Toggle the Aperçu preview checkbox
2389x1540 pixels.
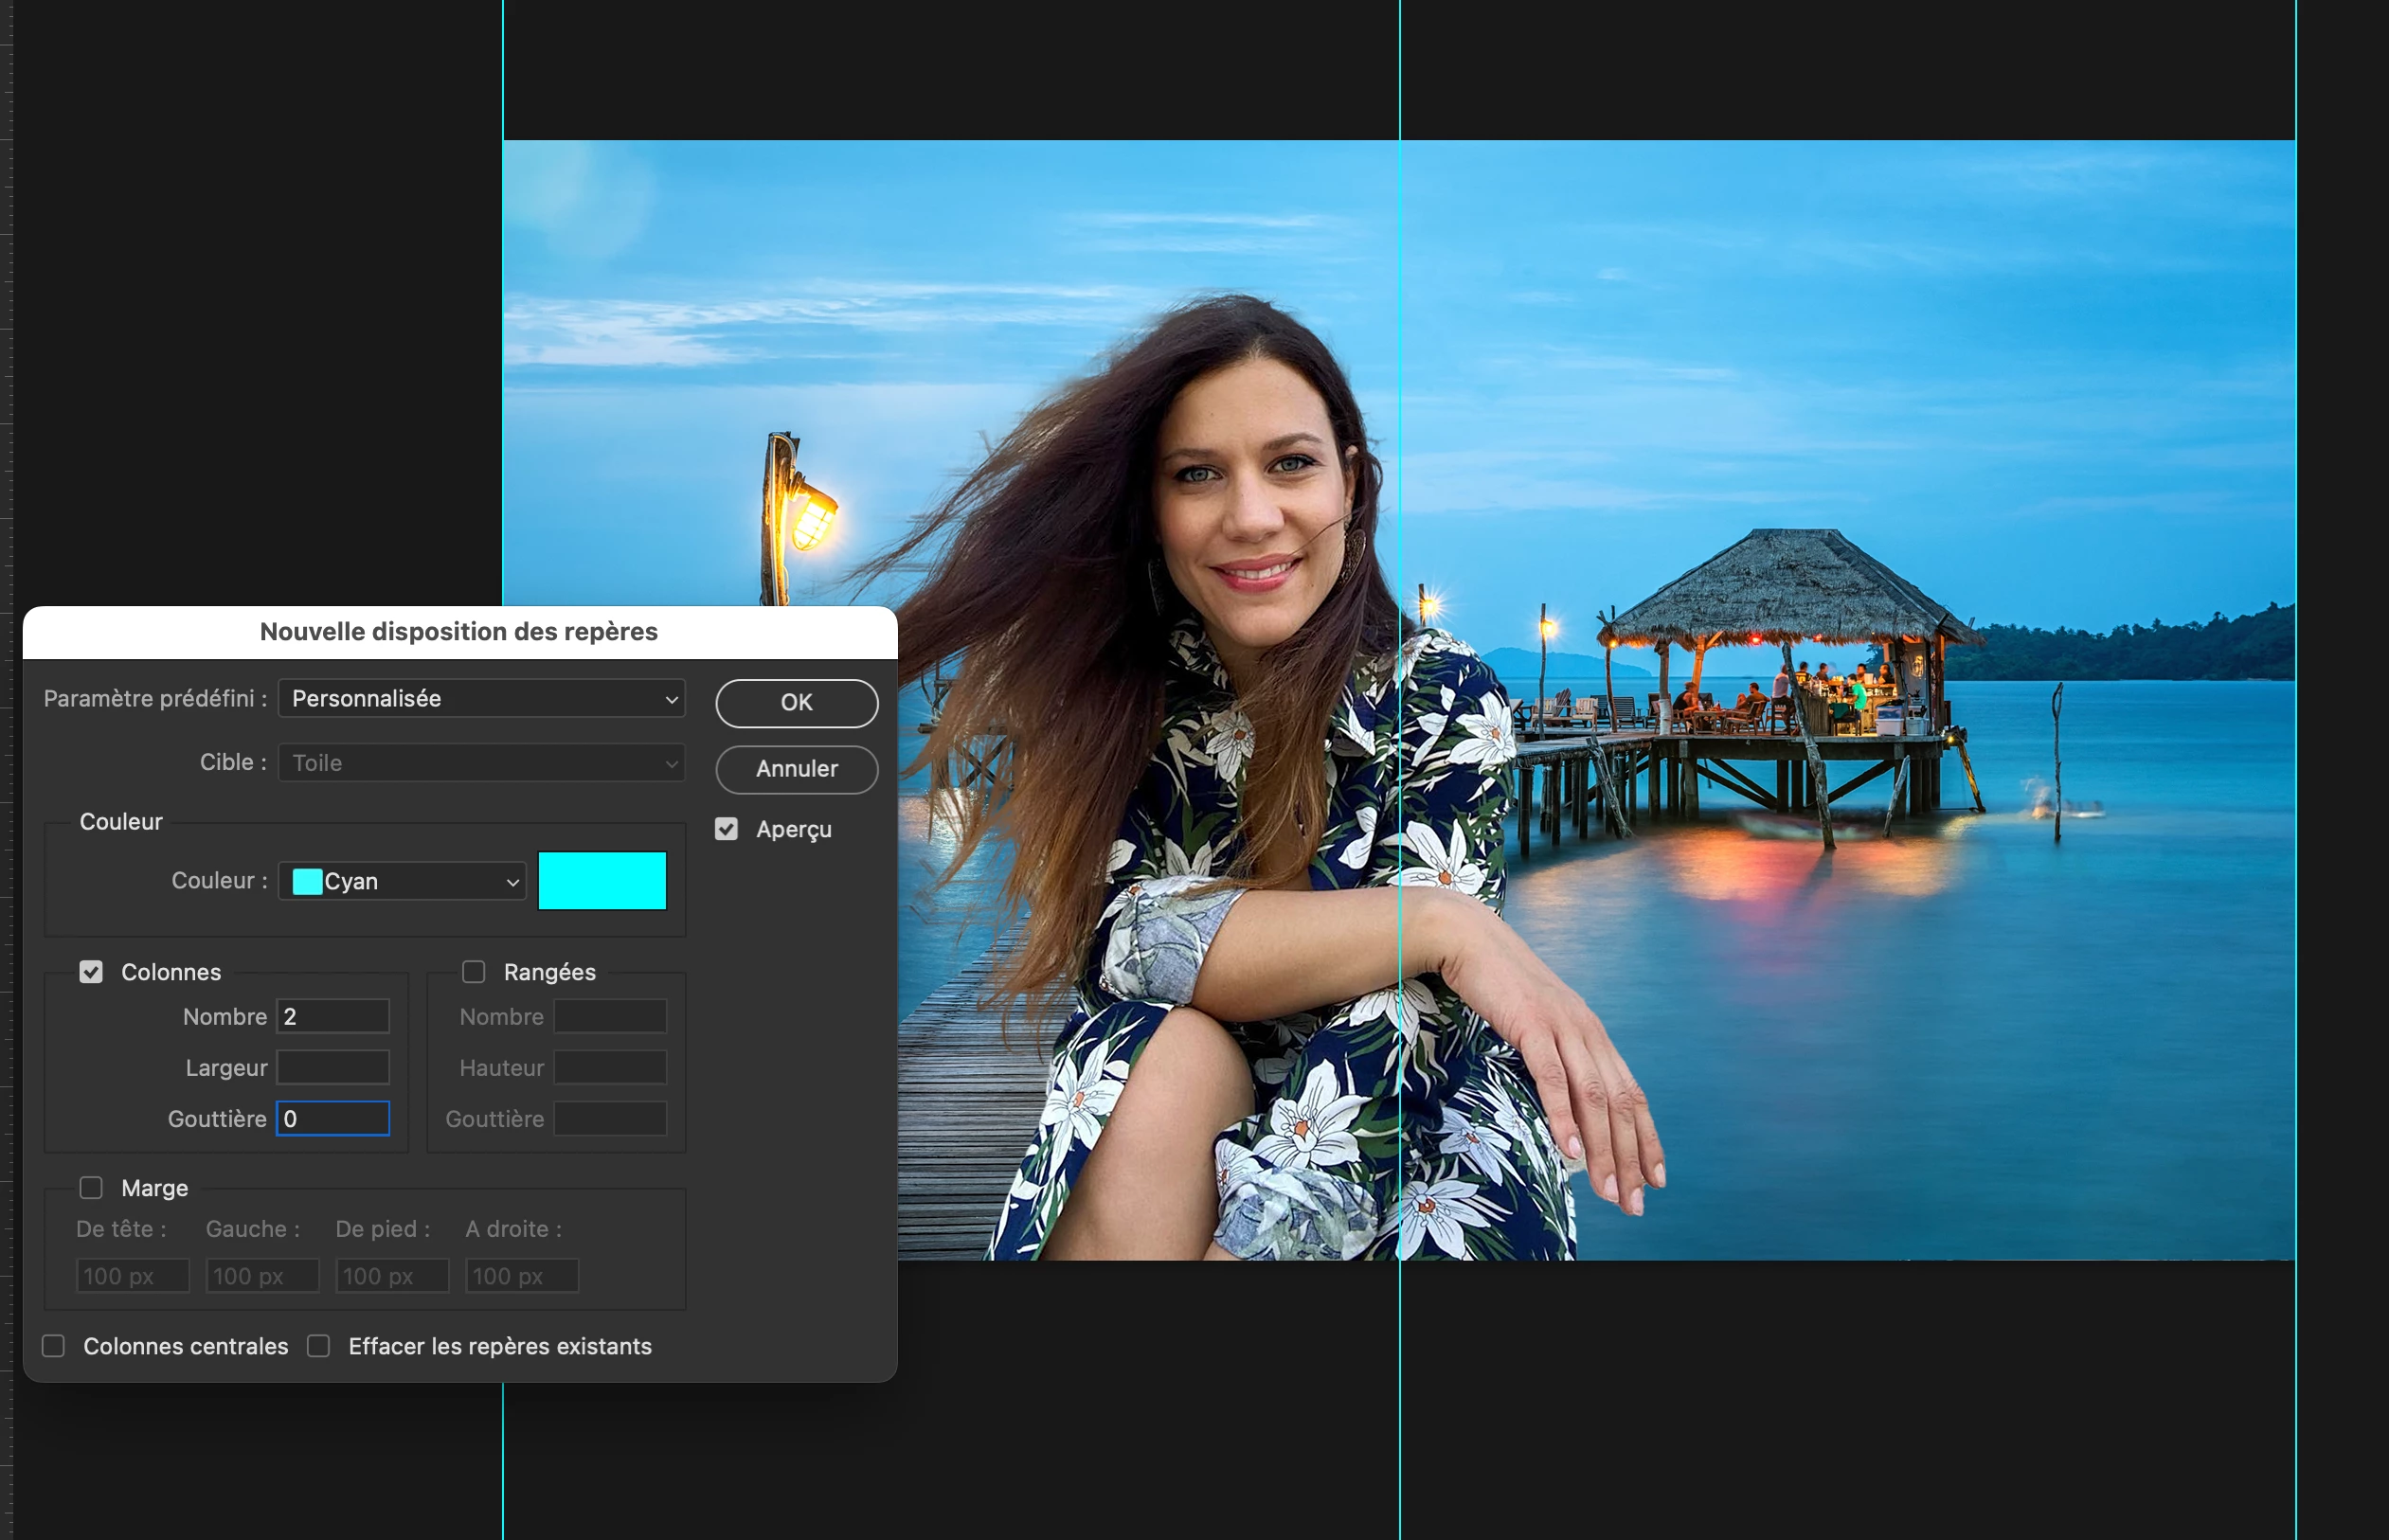click(726, 829)
